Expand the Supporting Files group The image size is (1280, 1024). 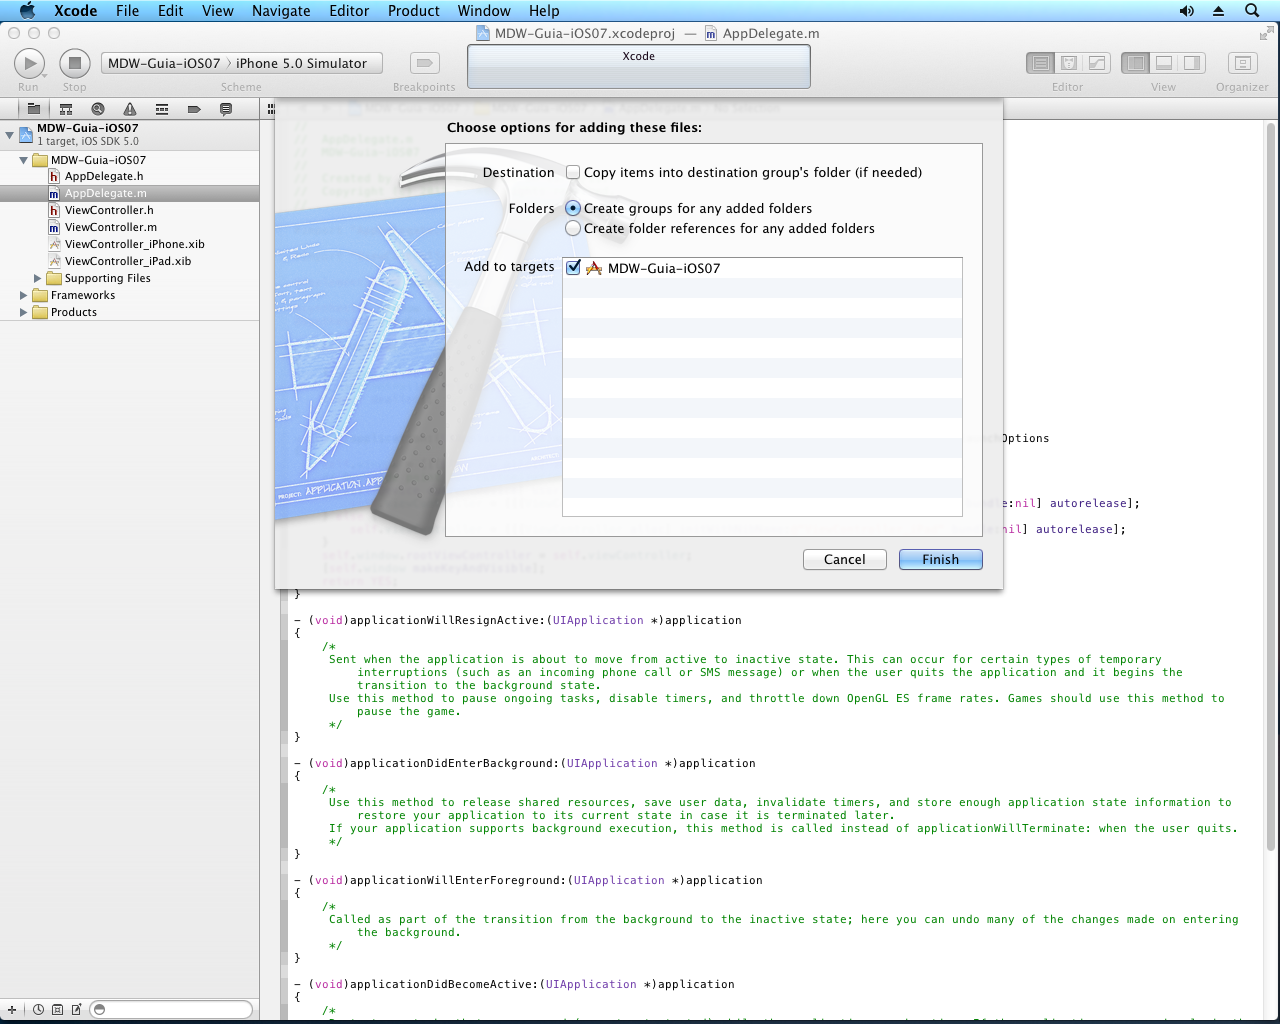tap(38, 278)
